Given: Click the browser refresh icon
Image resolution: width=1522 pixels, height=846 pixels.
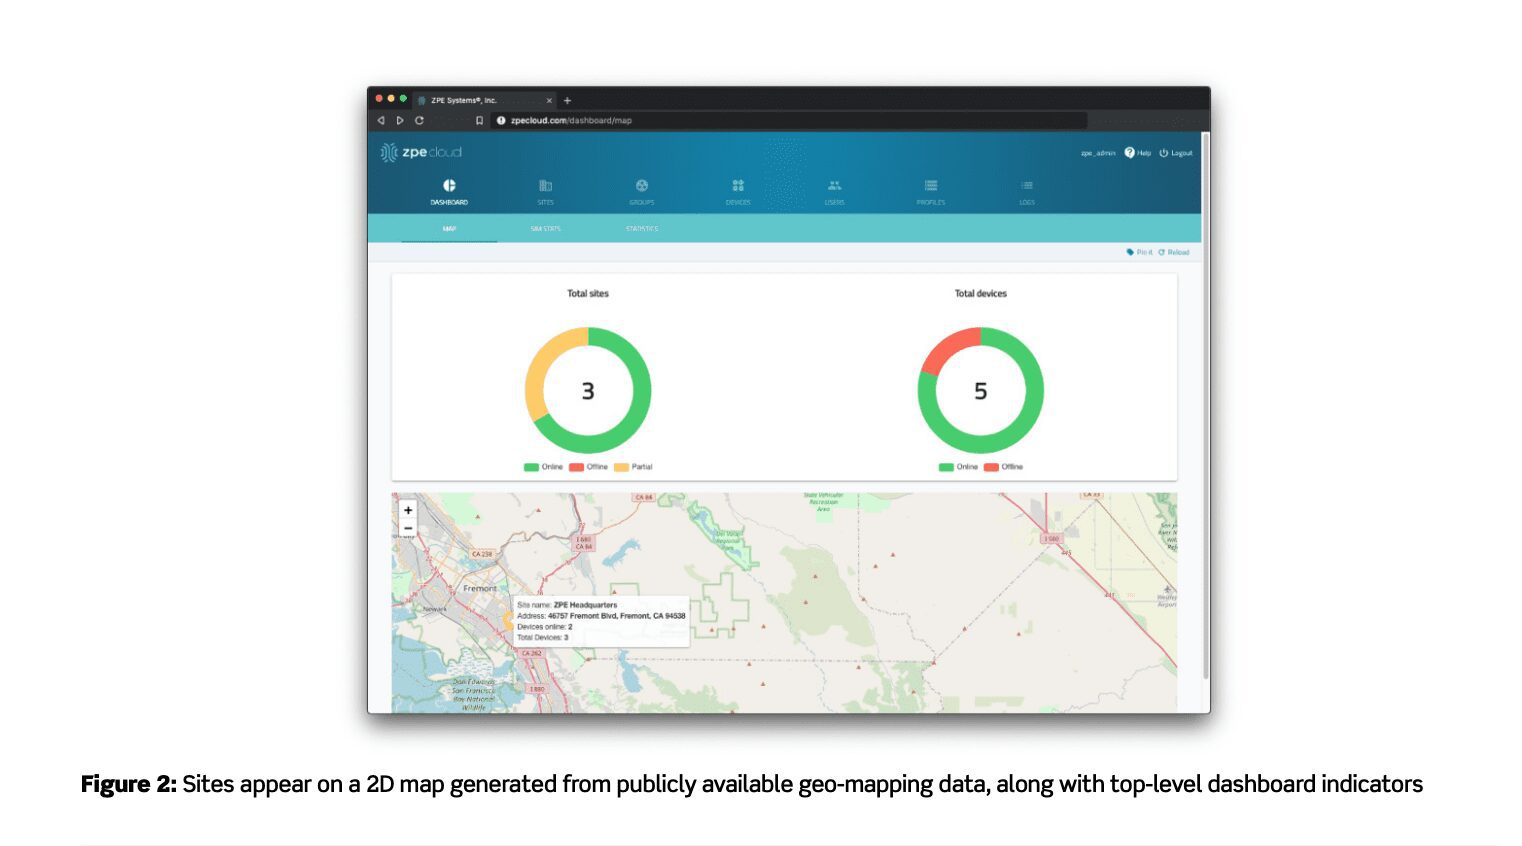Looking at the screenshot, I should (419, 120).
